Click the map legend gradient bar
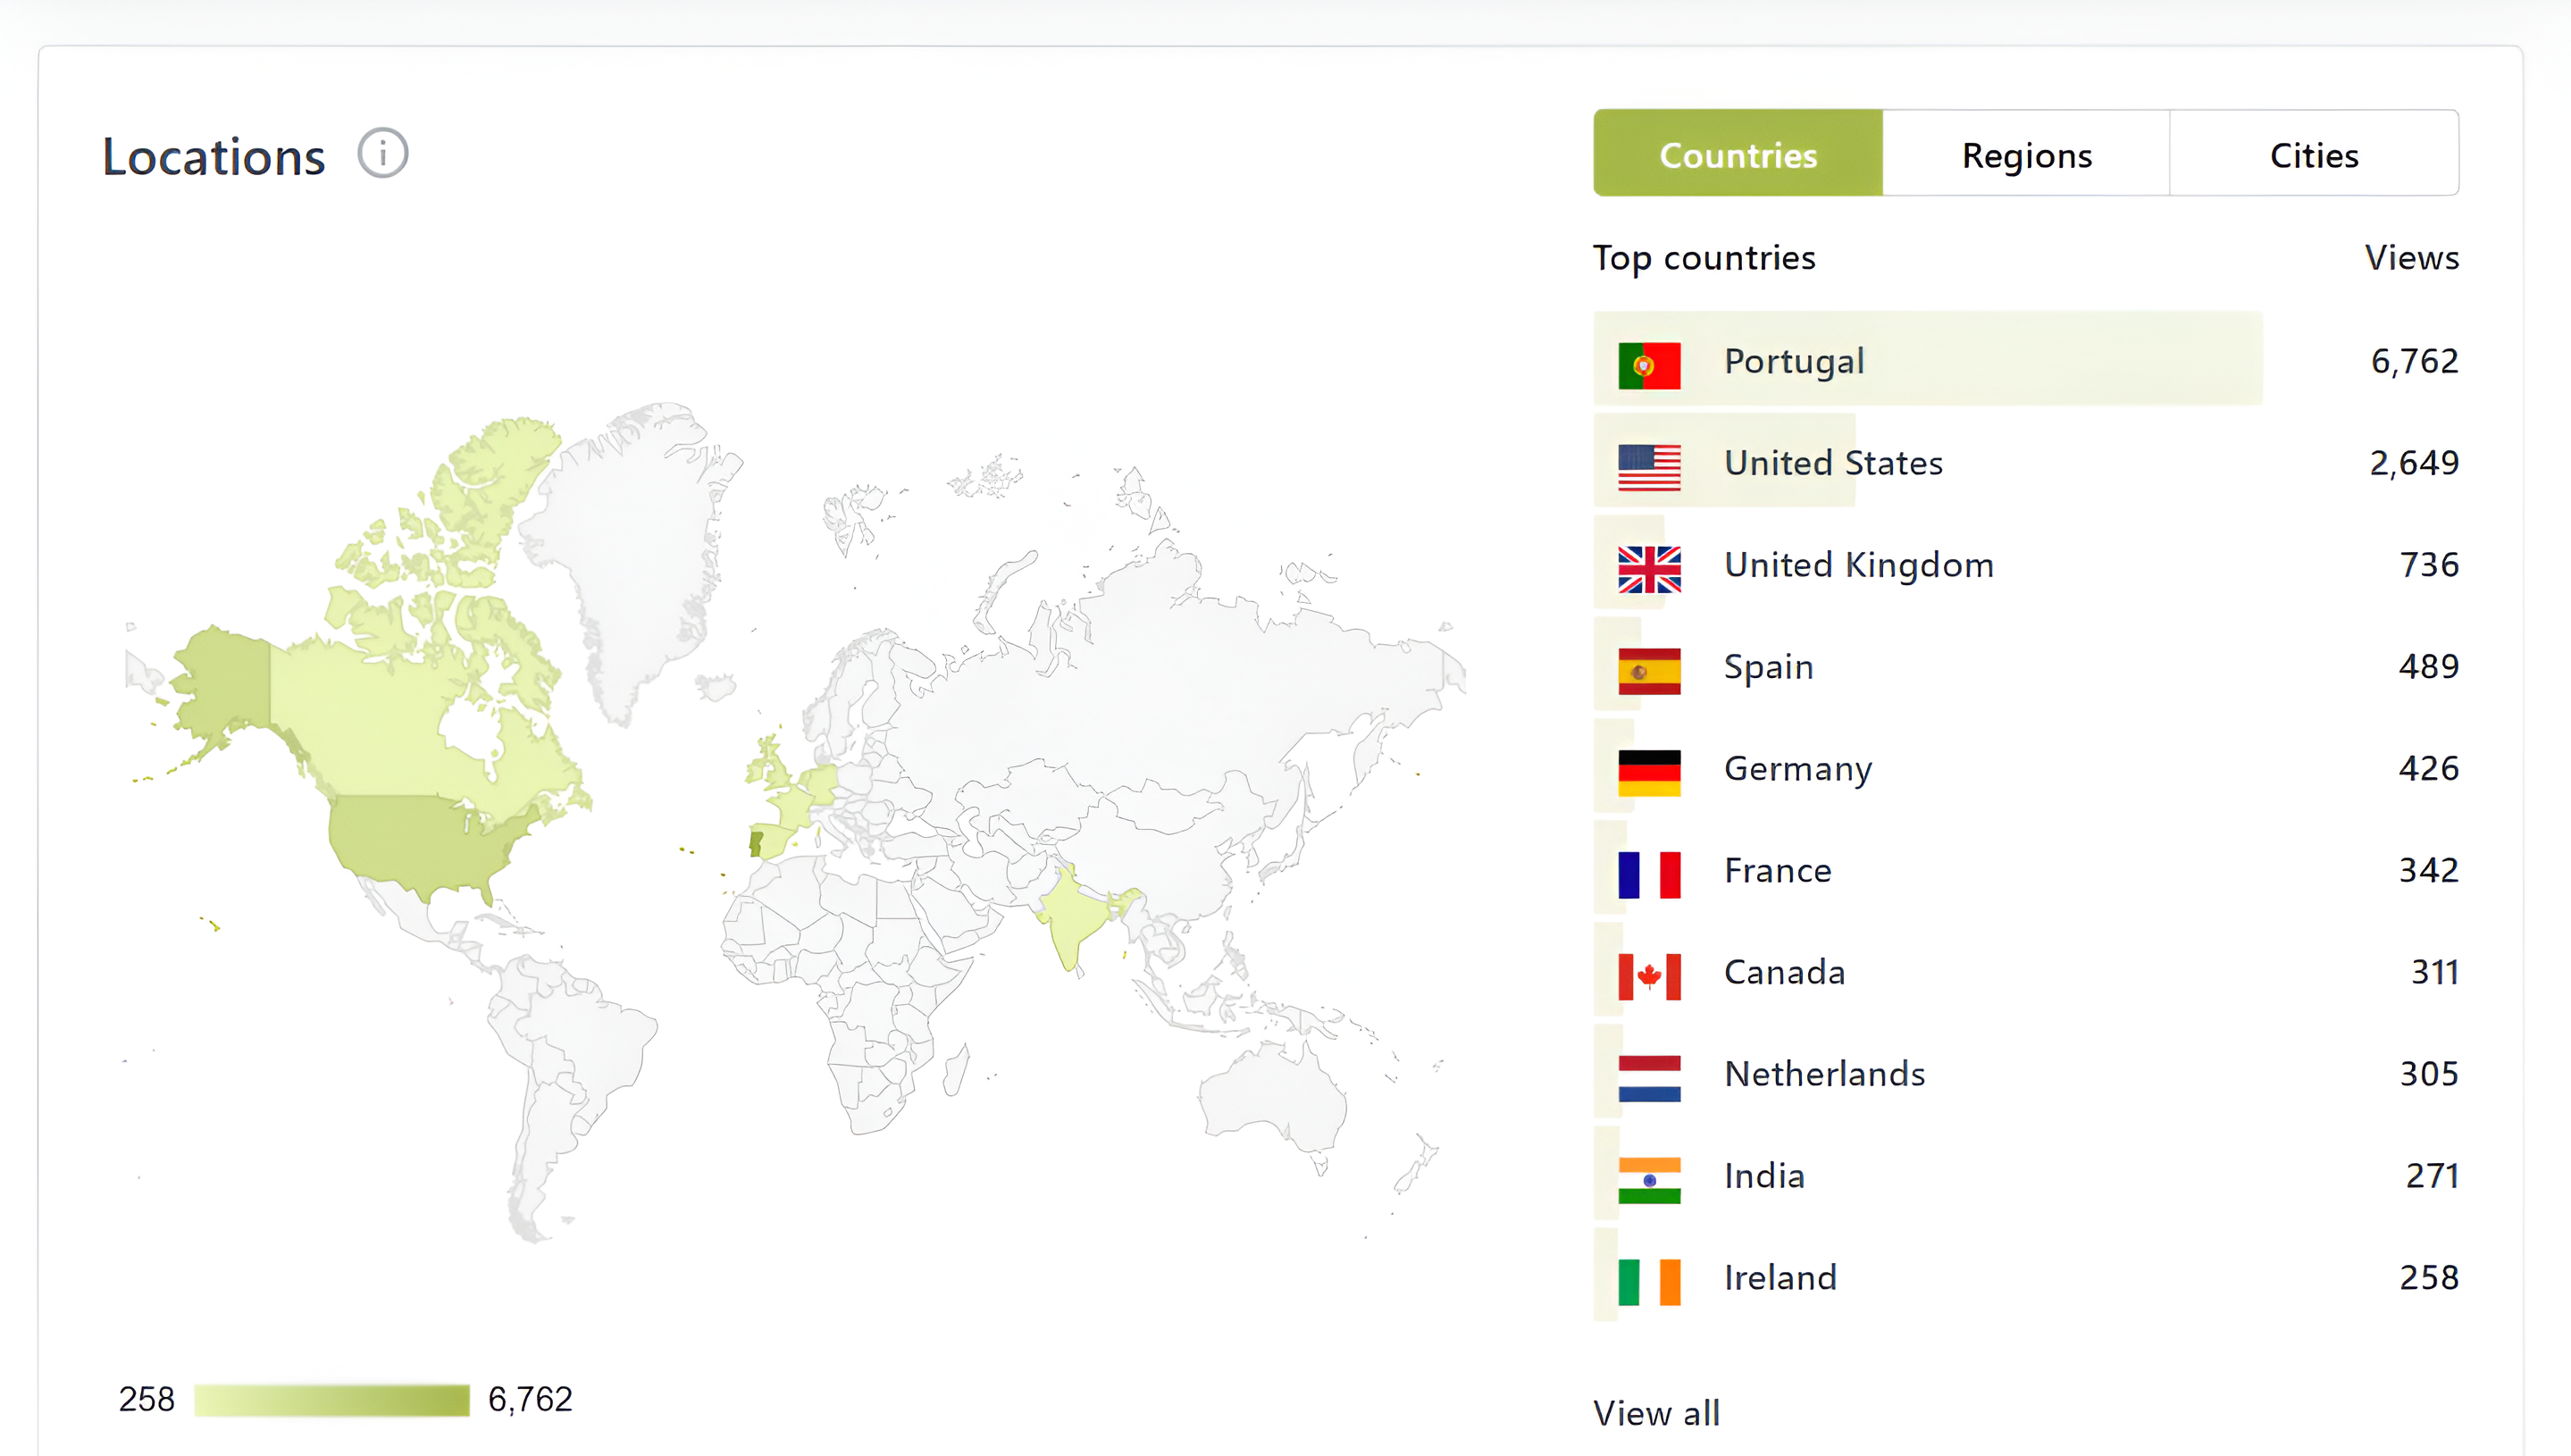 [331, 1399]
